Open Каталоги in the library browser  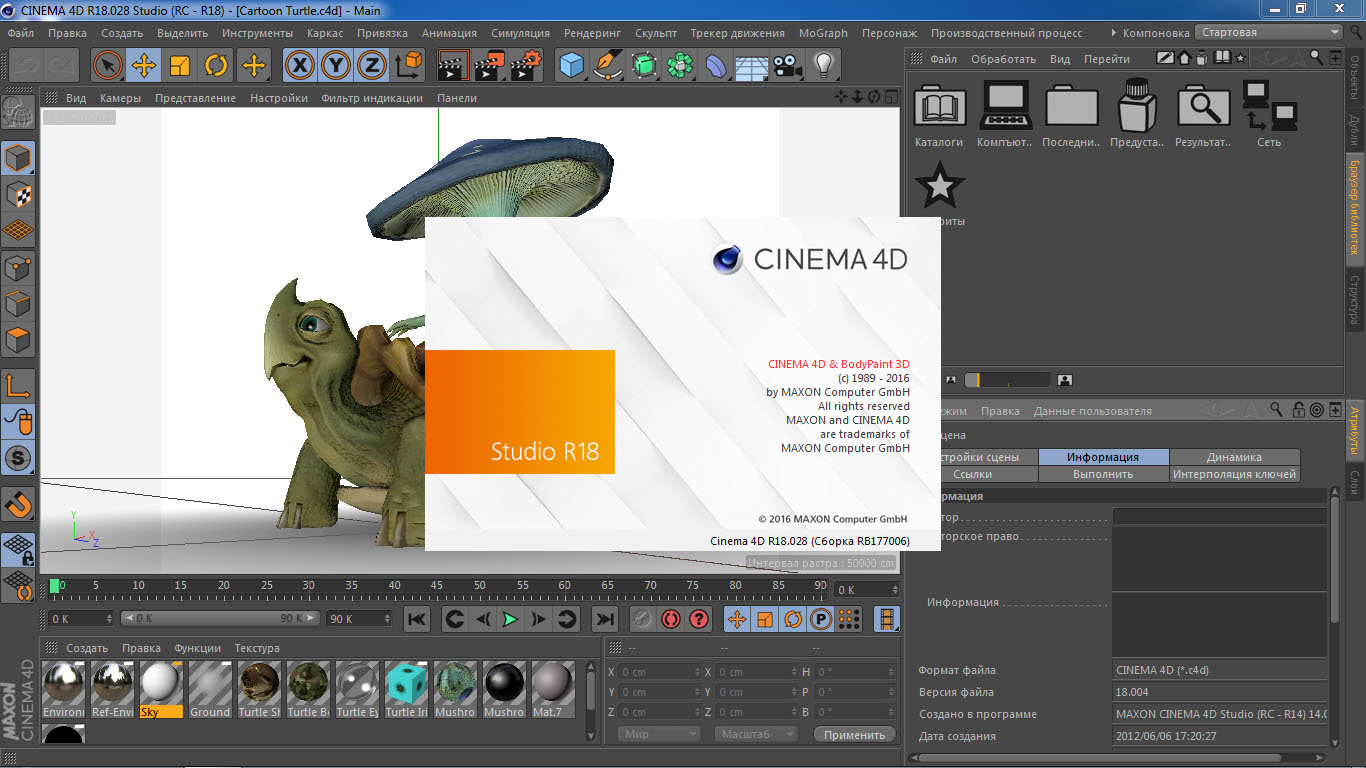click(x=939, y=113)
